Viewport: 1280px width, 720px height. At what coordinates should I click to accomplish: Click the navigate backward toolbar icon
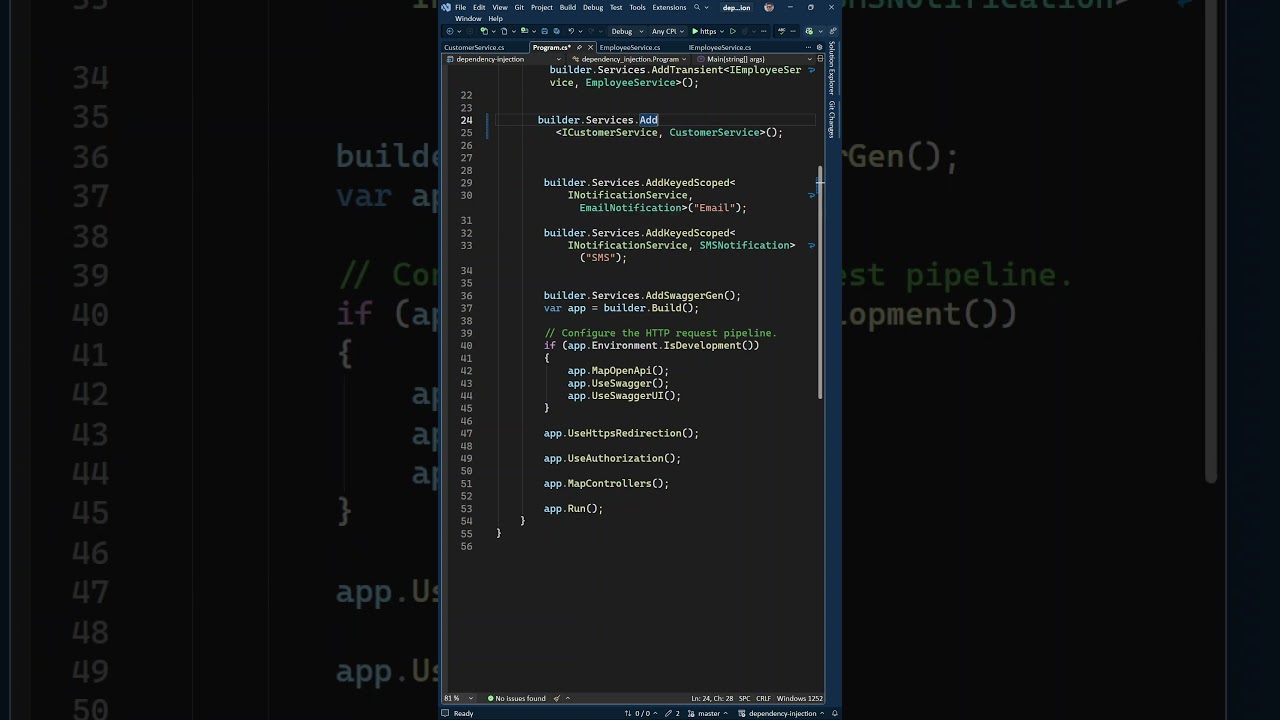[450, 31]
